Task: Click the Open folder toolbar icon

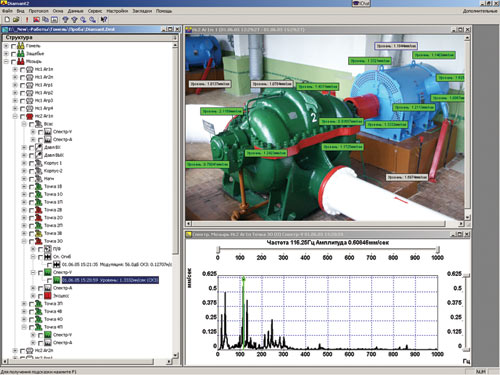Action: coord(16,20)
